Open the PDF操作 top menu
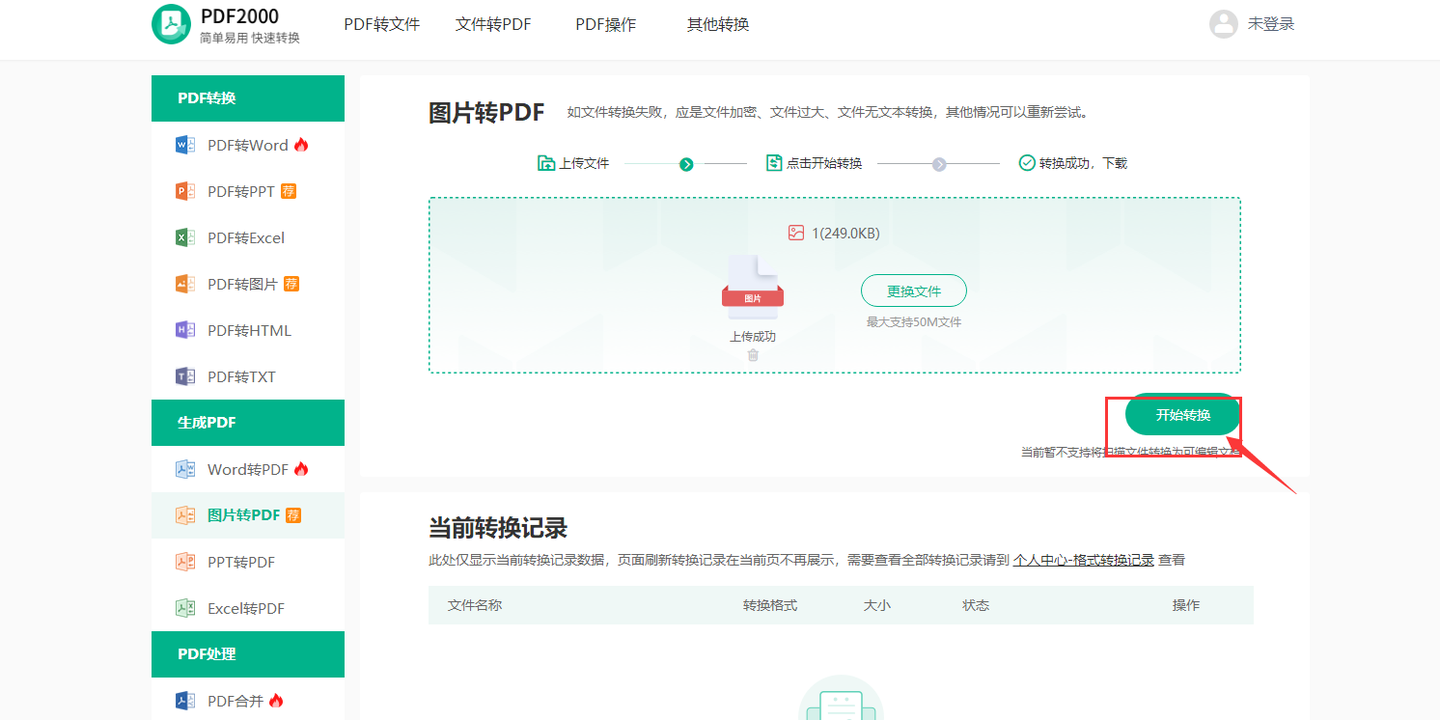1440x720 pixels. 606,24
